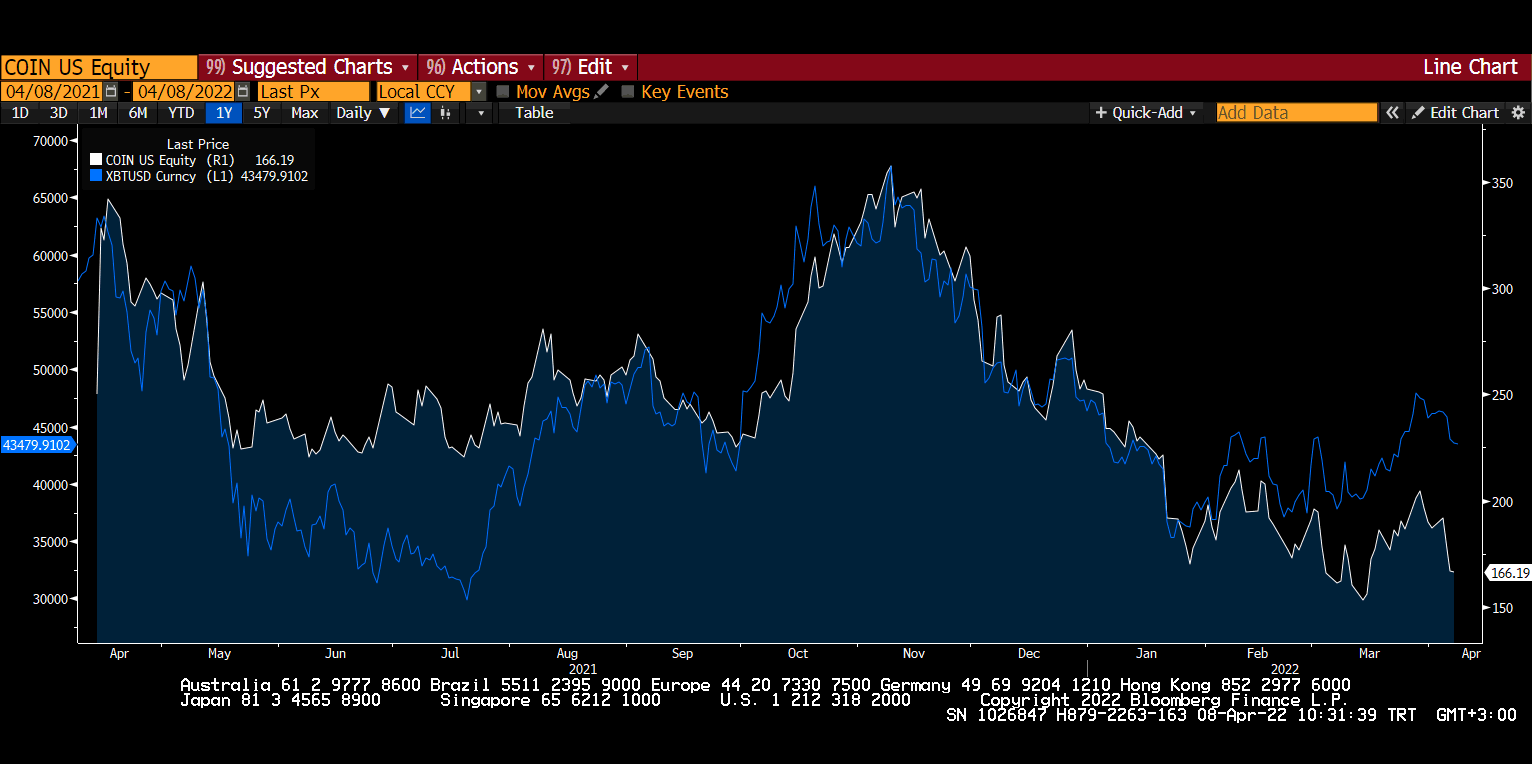This screenshot has width=1532, height=764.
Task: Open the Quick-Add dropdown
Action: 1146,113
